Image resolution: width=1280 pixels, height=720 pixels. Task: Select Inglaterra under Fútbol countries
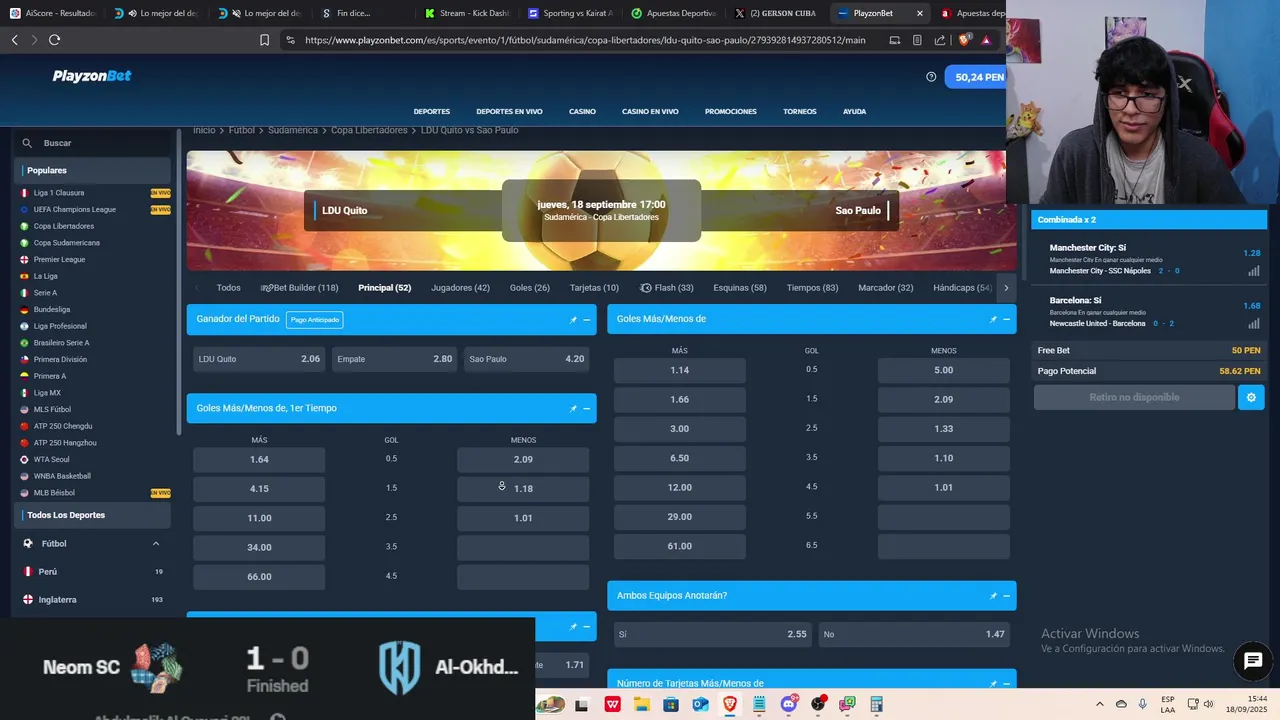tap(57, 600)
